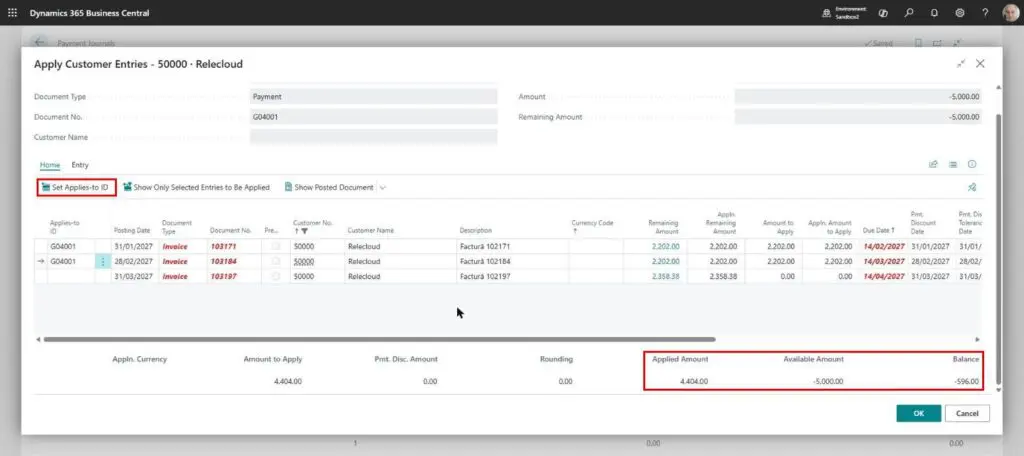The image size is (1024, 456).
Task: Open customer 50000 link in row 103184
Action: [303, 261]
